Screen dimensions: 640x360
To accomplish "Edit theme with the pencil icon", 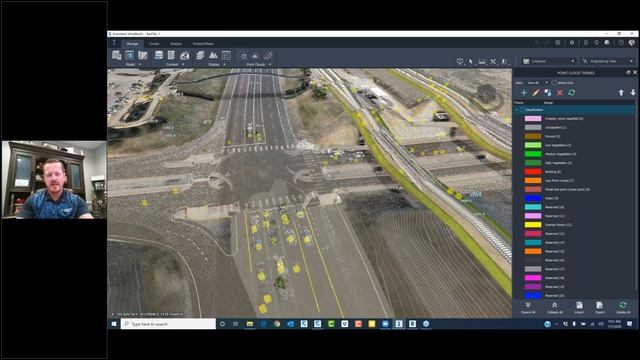I will pyautogui.click(x=536, y=93).
